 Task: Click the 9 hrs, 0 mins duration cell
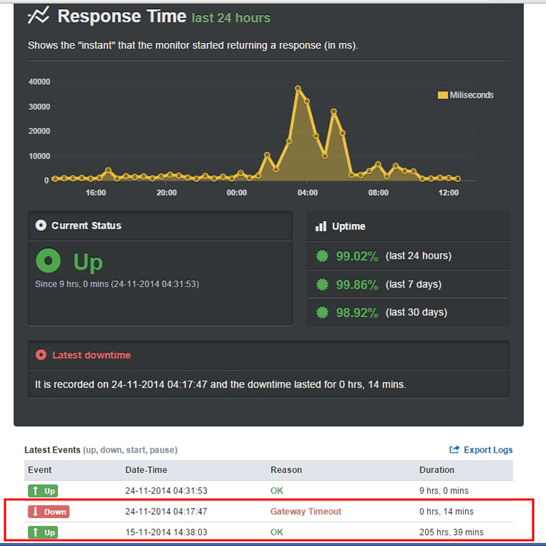click(x=444, y=491)
